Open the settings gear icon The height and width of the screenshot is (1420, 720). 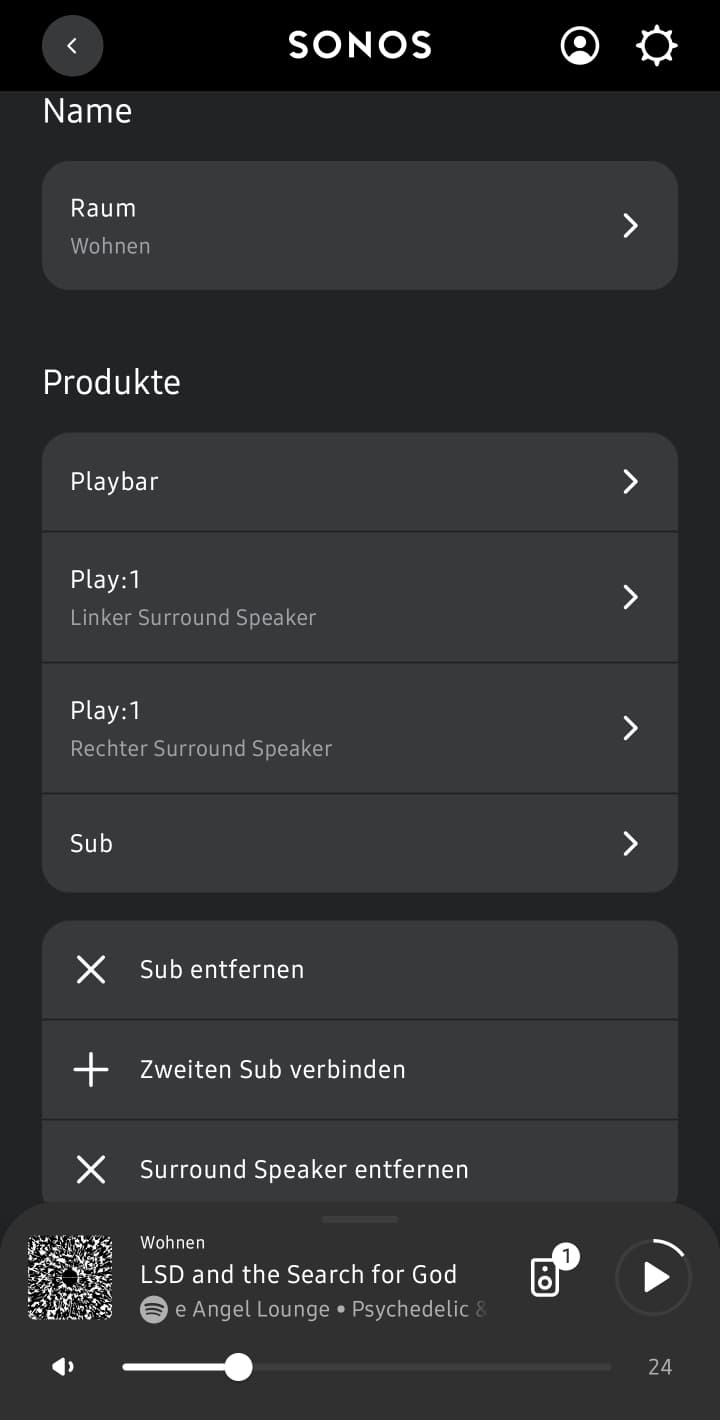point(657,46)
